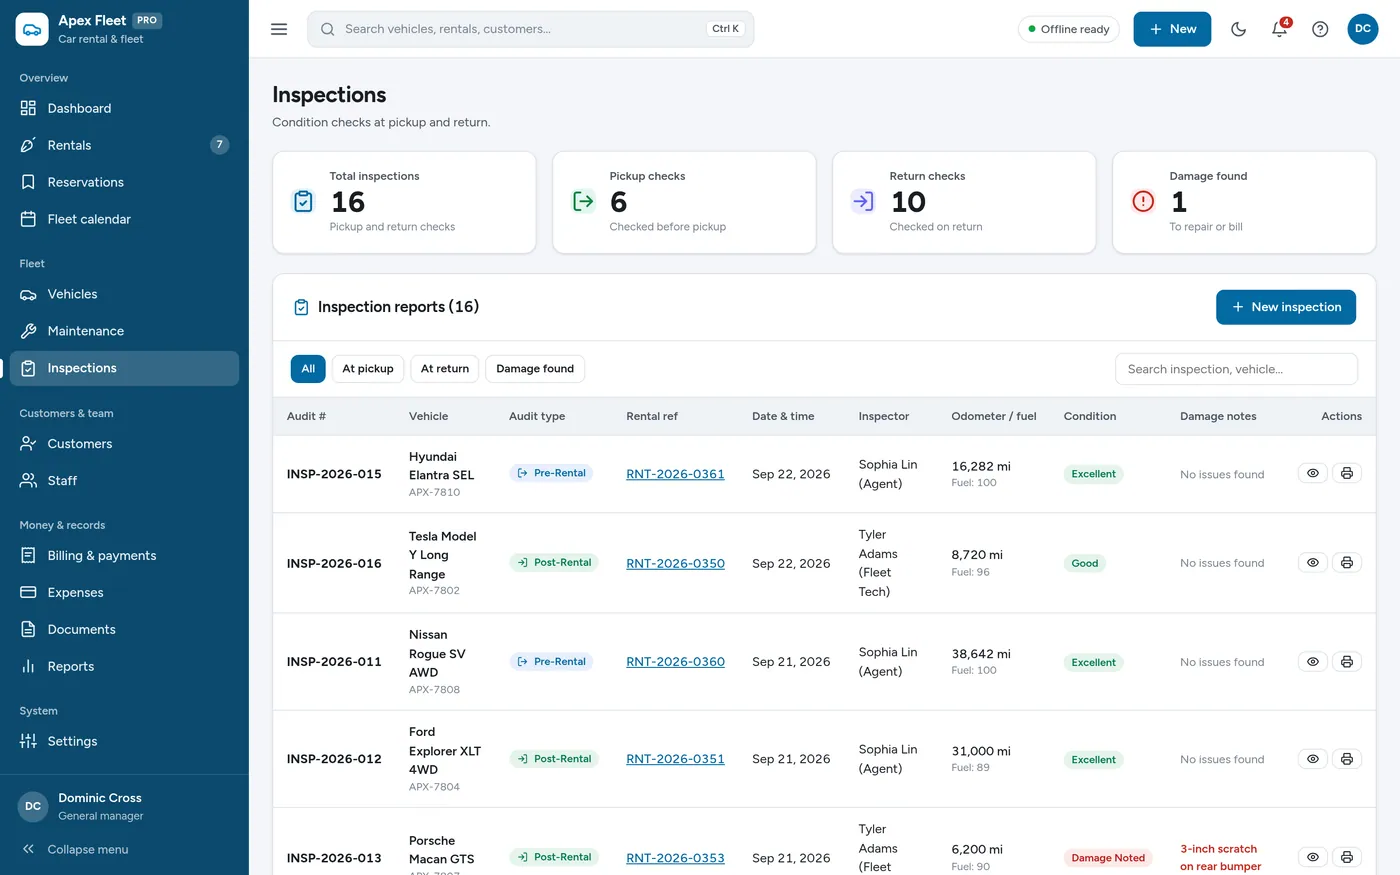View inspection INSP-2026-012 details
The height and width of the screenshot is (875, 1400).
(1313, 758)
